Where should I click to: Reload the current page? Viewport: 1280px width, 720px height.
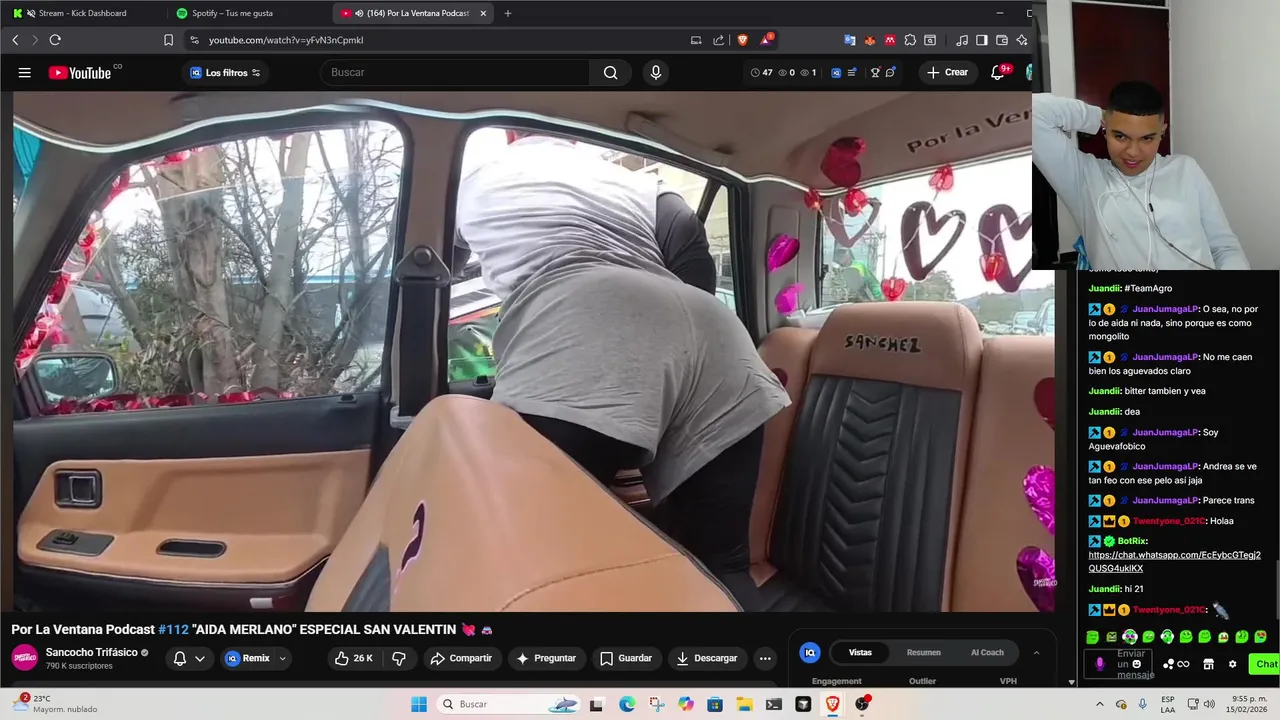pyautogui.click(x=55, y=40)
